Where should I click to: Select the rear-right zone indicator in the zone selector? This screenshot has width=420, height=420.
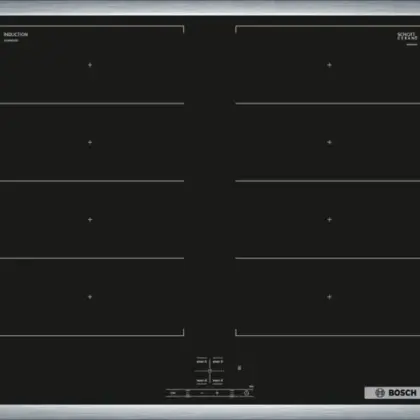point(218,361)
